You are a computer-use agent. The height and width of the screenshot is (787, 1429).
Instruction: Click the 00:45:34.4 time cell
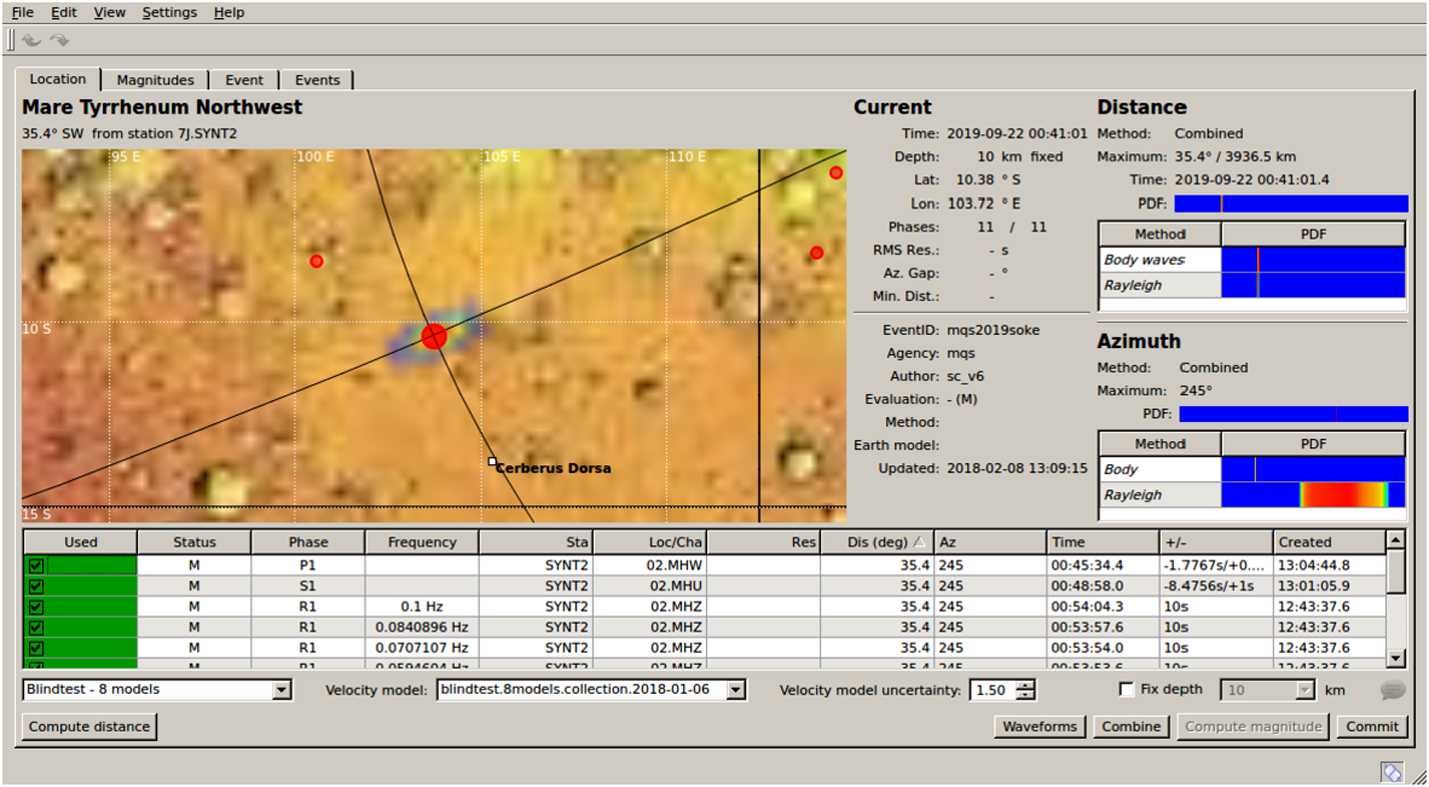coord(1104,565)
